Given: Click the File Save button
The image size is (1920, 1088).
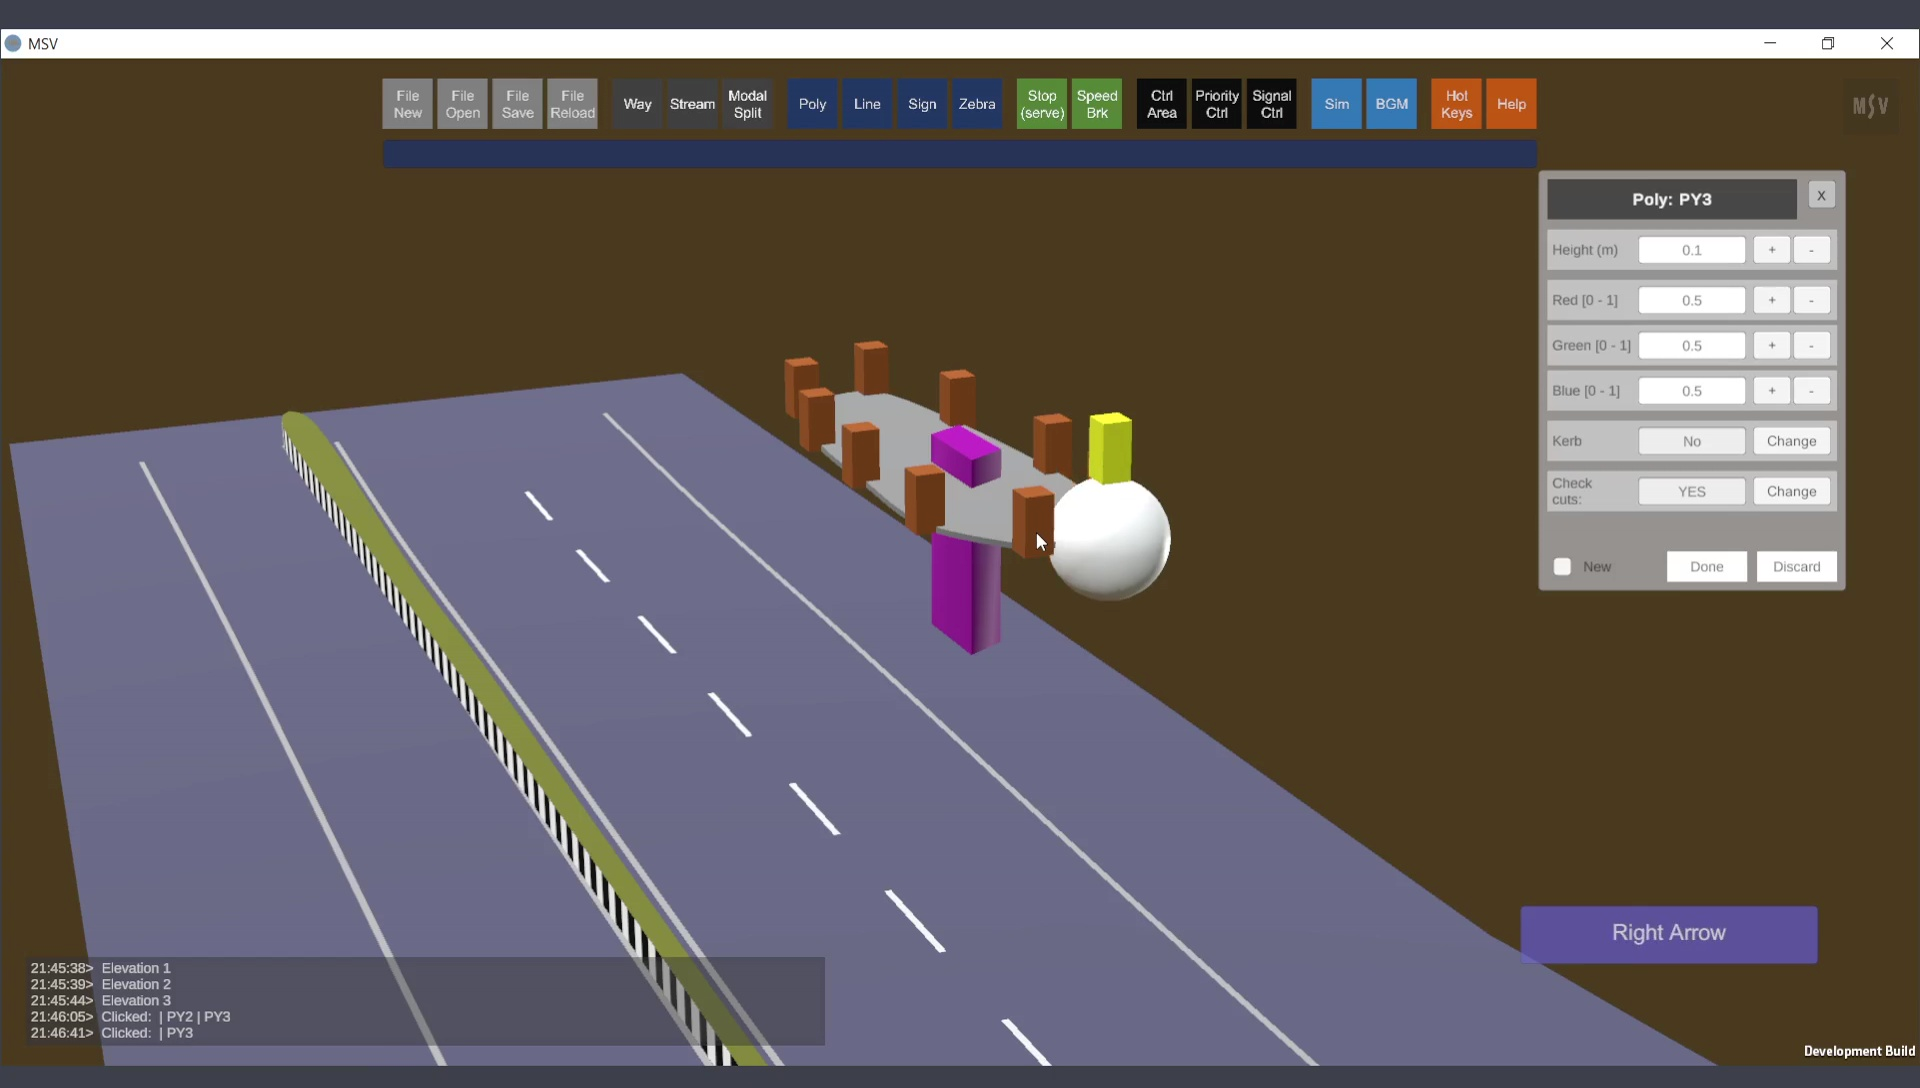Looking at the screenshot, I should click(x=517, y=104).
